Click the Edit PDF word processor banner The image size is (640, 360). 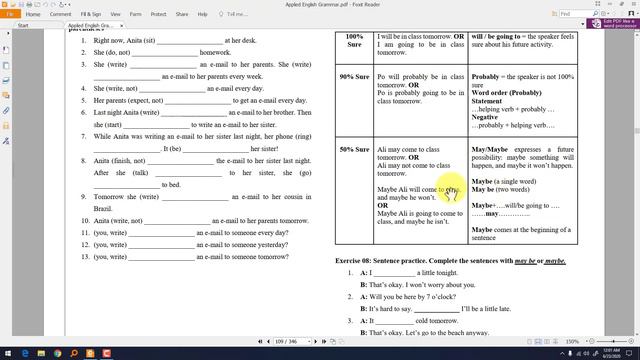pyautogui.click(x=613, y=24)
